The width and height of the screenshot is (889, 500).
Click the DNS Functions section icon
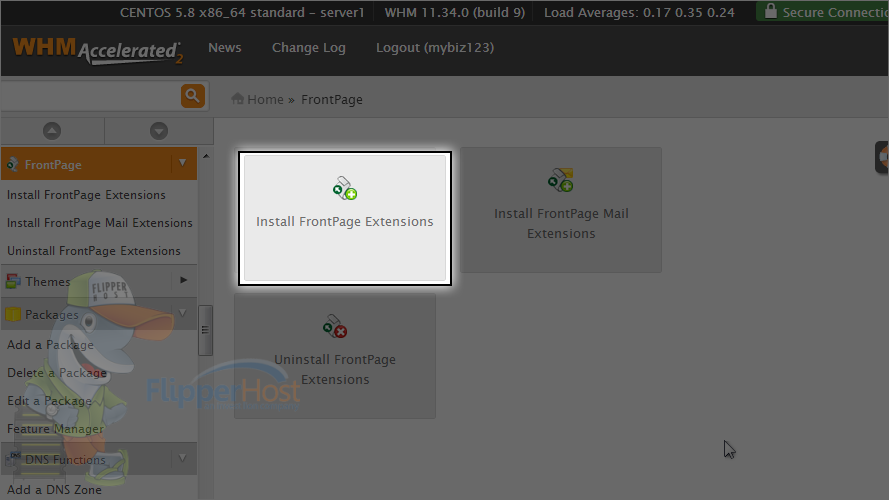click(x=14, y=459)
